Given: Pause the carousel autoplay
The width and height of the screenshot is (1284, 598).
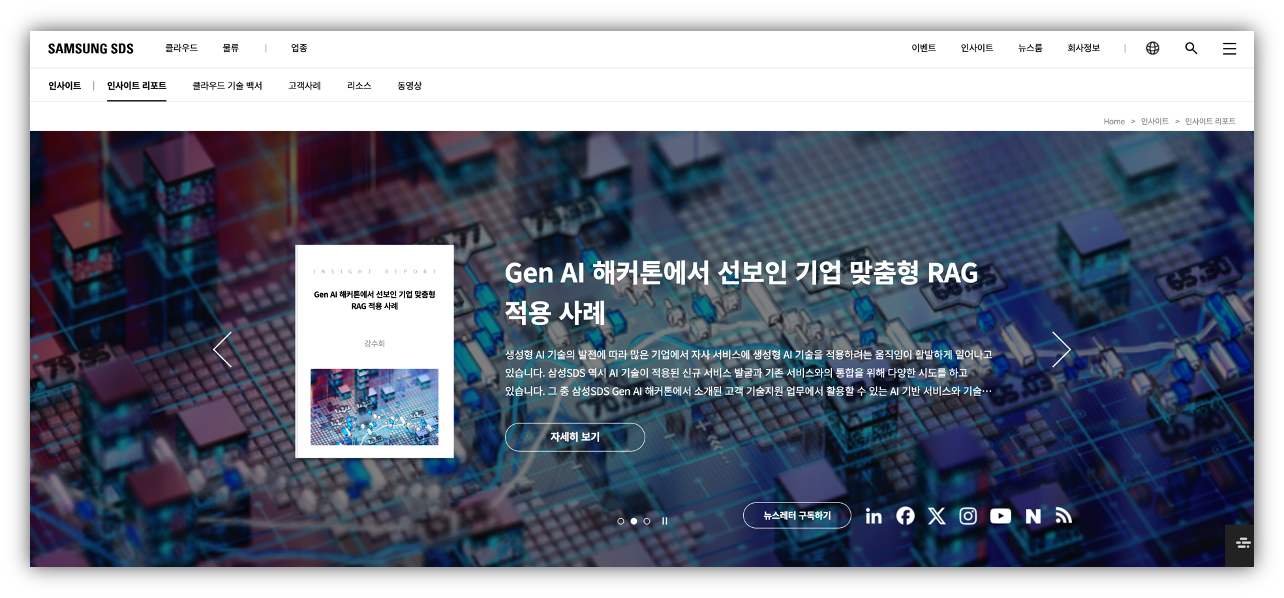Looking at the screenshot, I should pyautogui.click(x=664, y=521).
